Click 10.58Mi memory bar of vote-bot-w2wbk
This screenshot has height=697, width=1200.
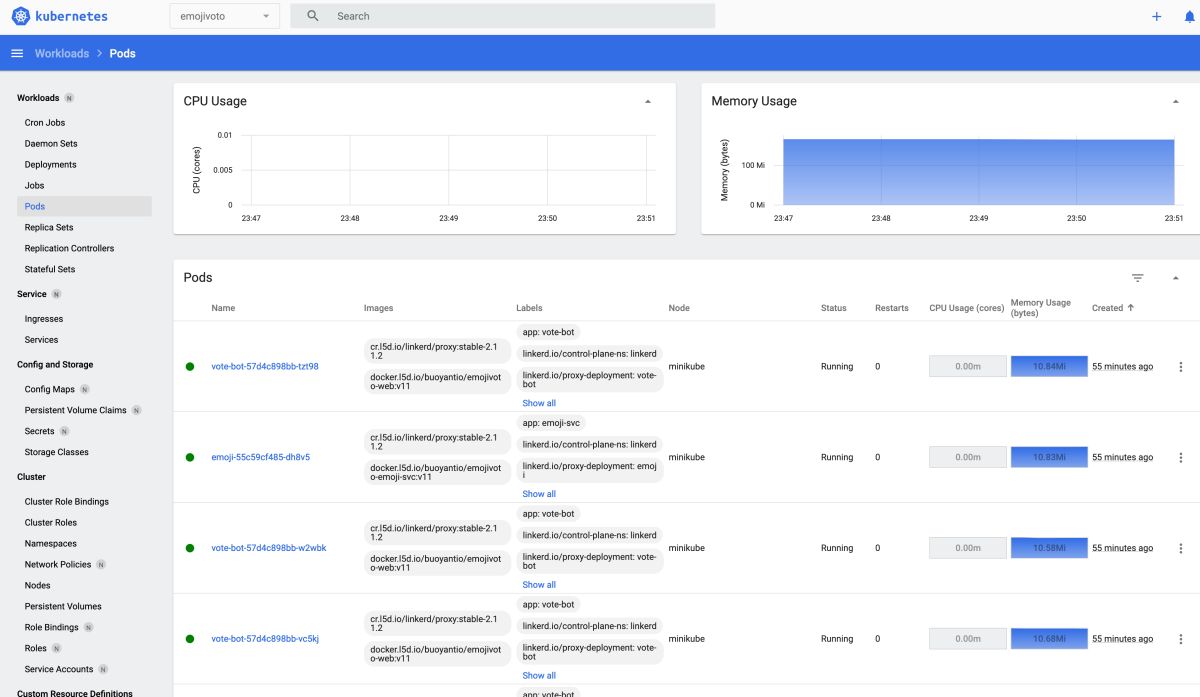[x=1049, y=548]
